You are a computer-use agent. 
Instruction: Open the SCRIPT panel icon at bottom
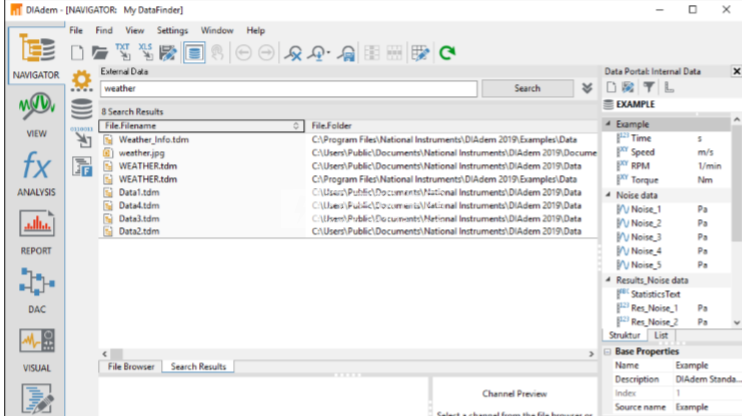tap(36, 399)
